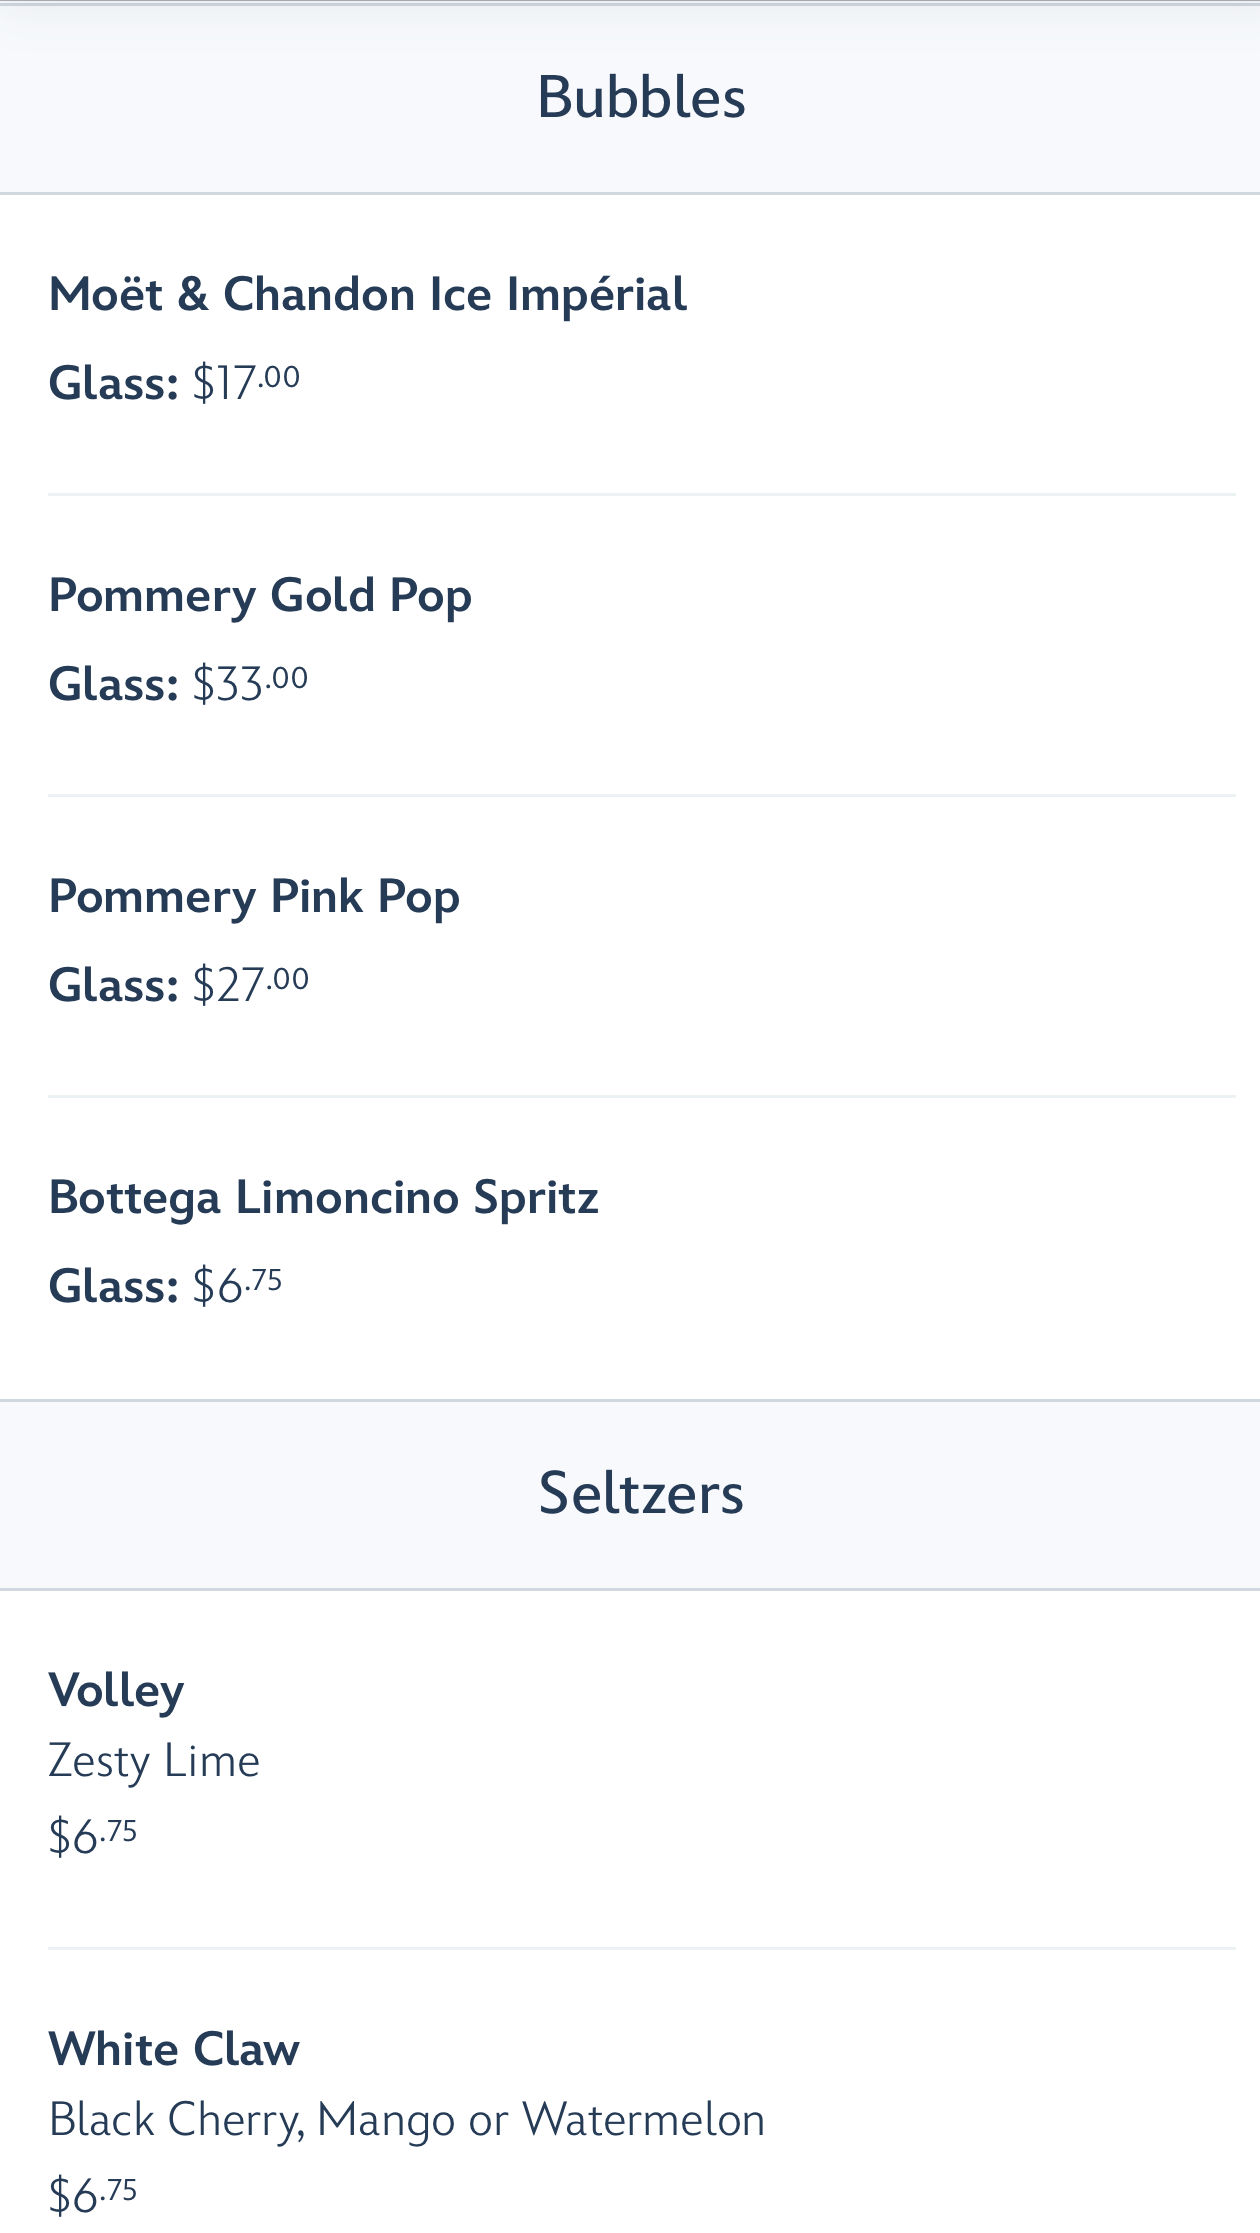This screenshot has height=2233, width=1260.
Task: Click the $17.00 price for Moët
Action: point(246,383)
